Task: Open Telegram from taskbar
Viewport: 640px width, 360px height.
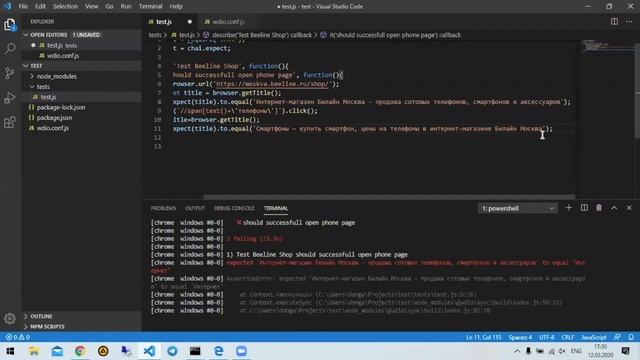Action: (x=172, y=351)
